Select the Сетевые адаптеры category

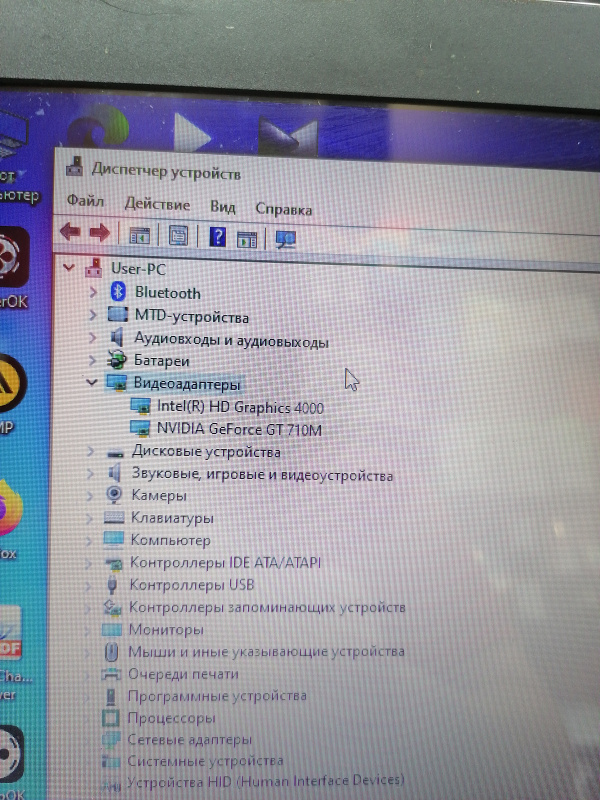189,739
